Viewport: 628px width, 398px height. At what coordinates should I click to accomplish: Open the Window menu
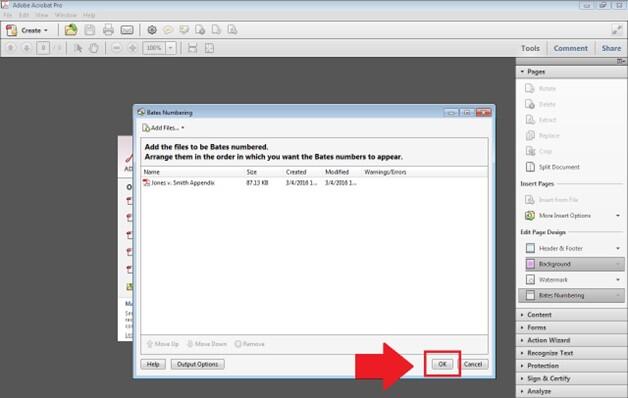tap(65, 15)
